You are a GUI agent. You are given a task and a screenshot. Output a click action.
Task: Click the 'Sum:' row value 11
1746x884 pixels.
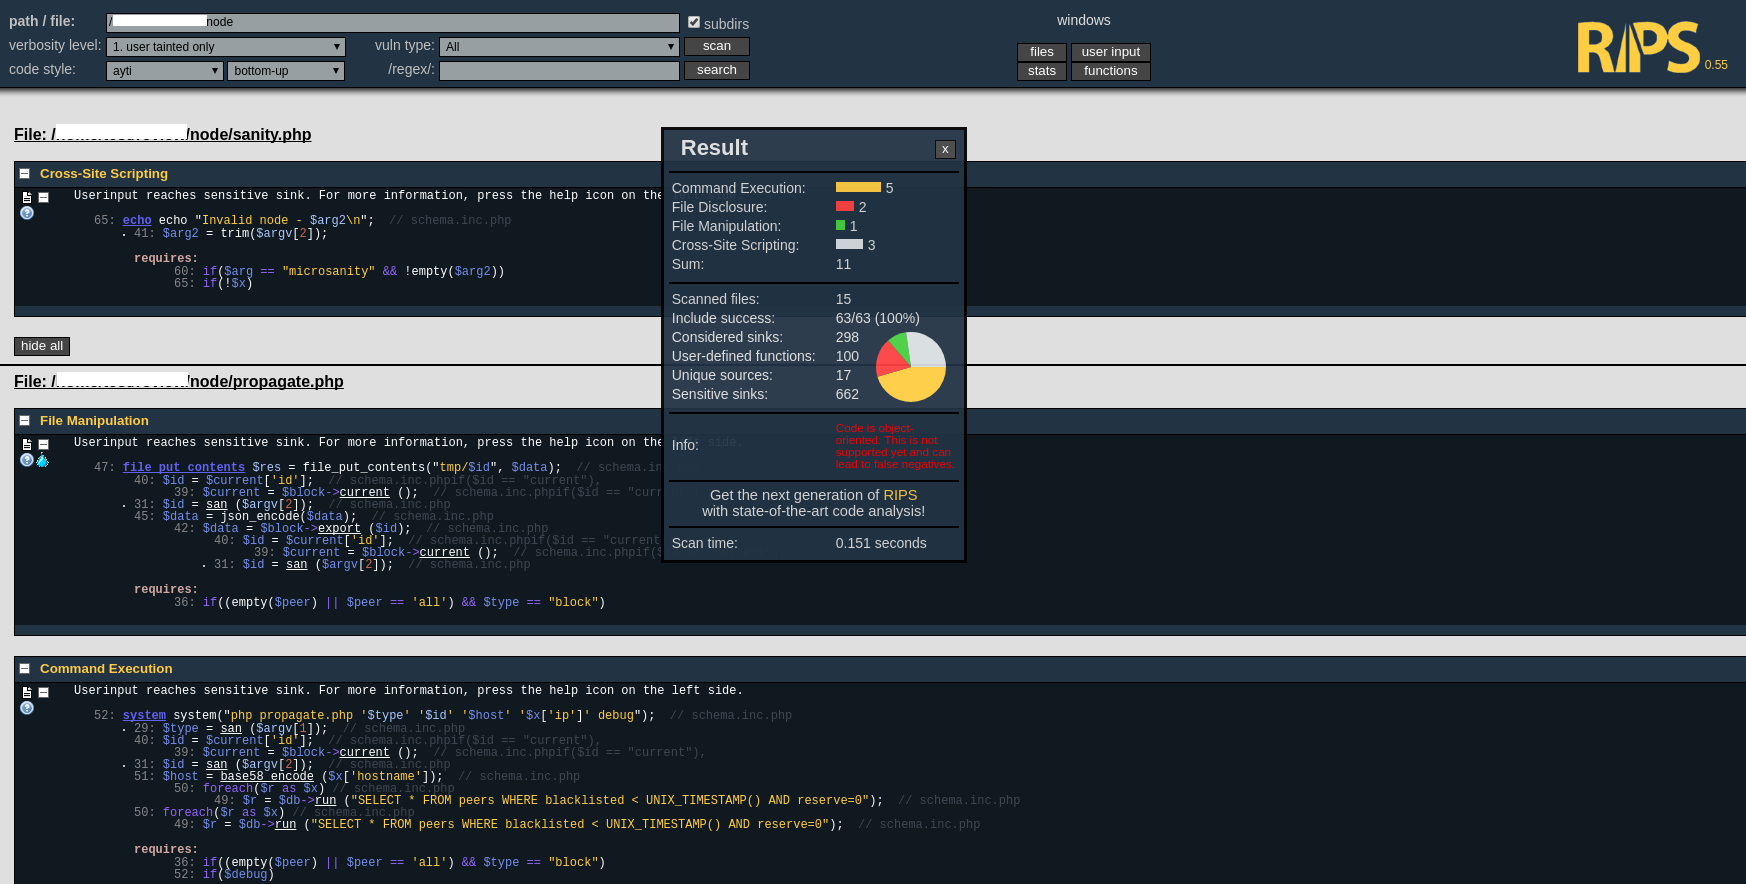click(843, 264)
